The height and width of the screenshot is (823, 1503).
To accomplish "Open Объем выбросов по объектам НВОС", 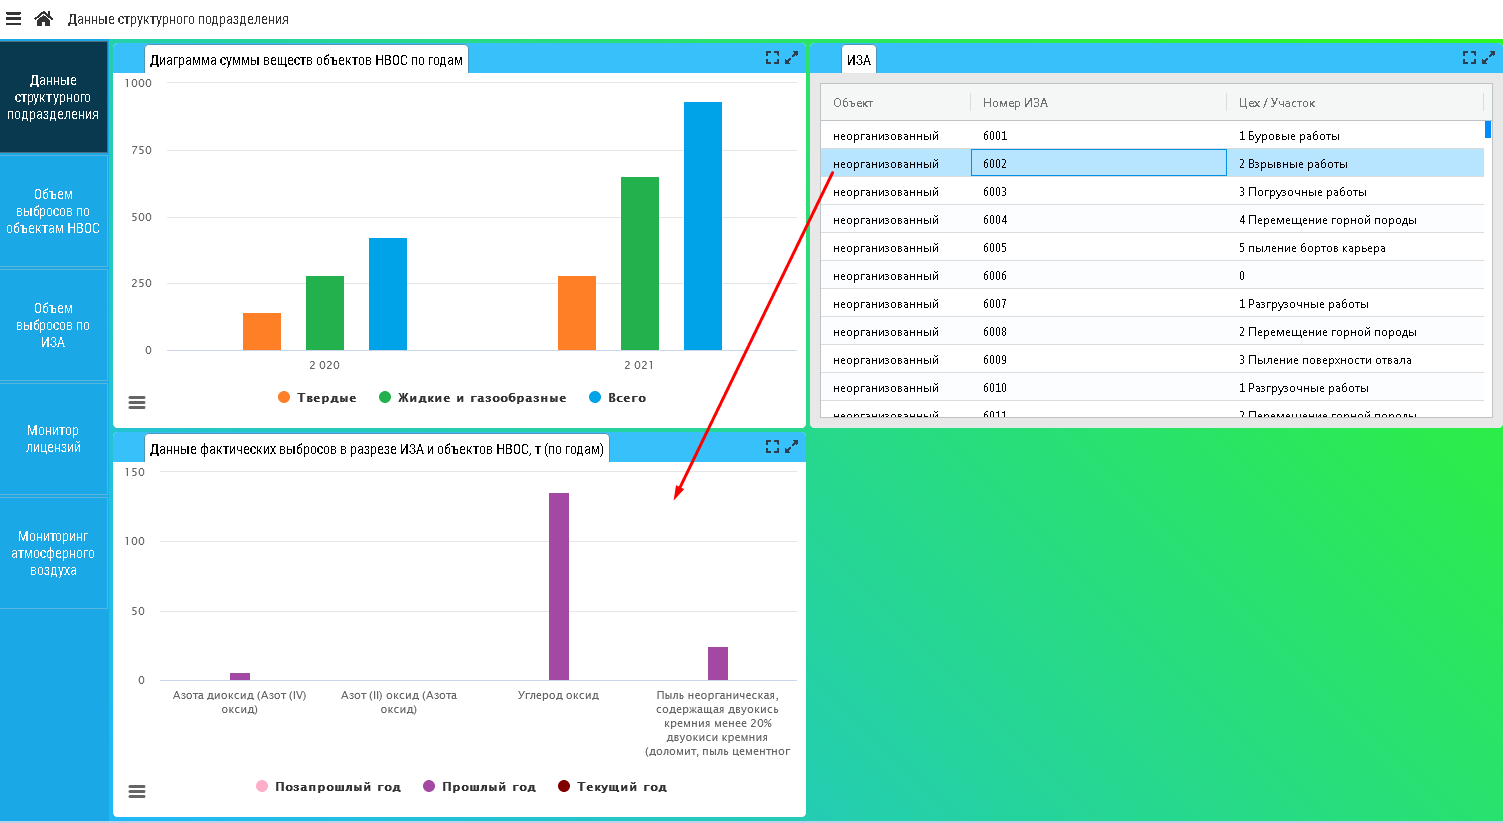I will pyautogui.click(x=53, y=211).
